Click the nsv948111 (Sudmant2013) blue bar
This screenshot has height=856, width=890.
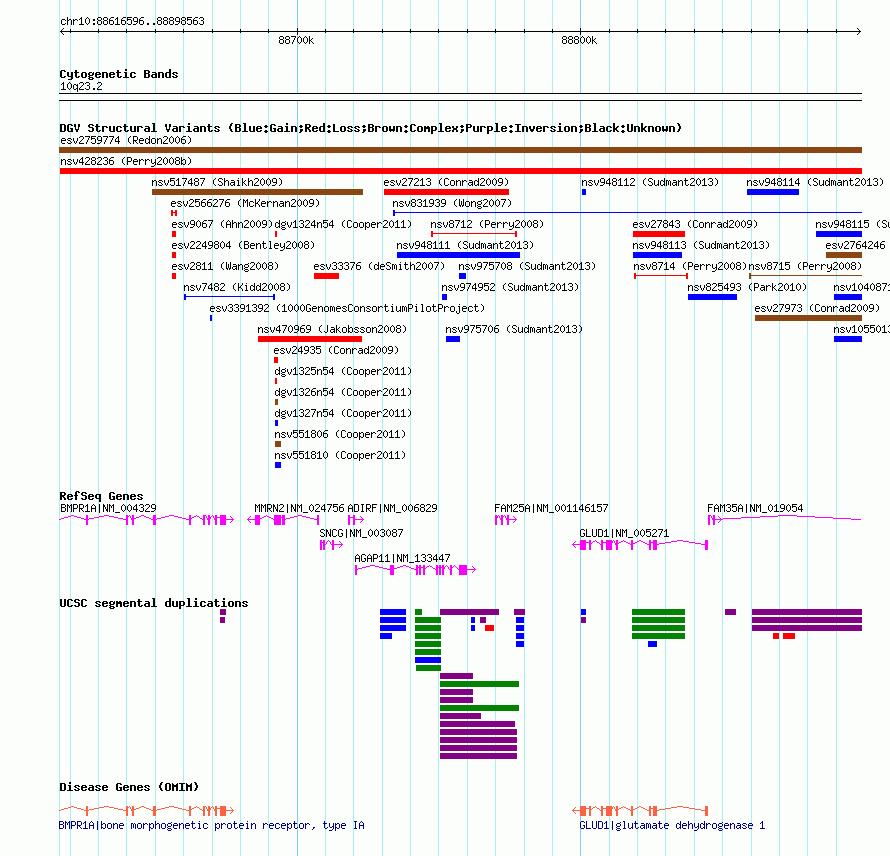pyautogui.click(x=459, y=255)
